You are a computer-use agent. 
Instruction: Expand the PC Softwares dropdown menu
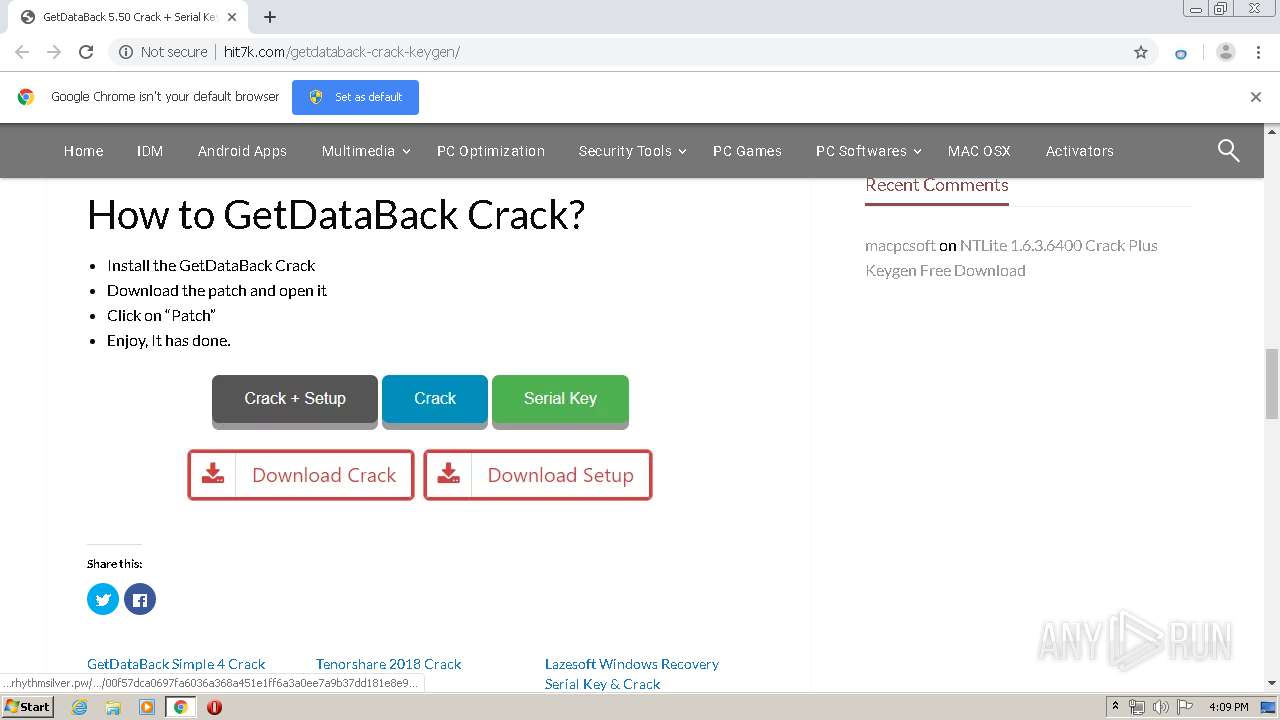pyautogui.click(x=869, y=151)
